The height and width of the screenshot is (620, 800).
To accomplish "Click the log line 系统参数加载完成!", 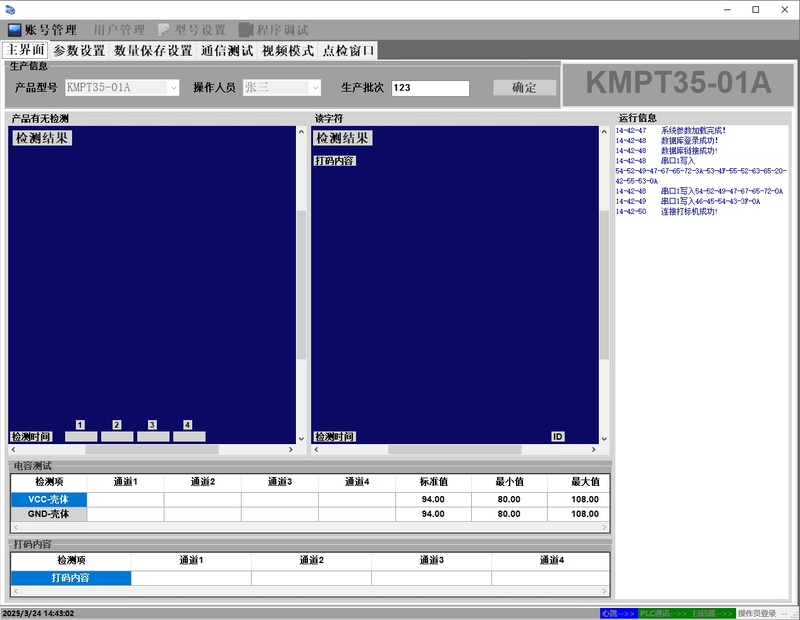I will [x=693, y=131].
